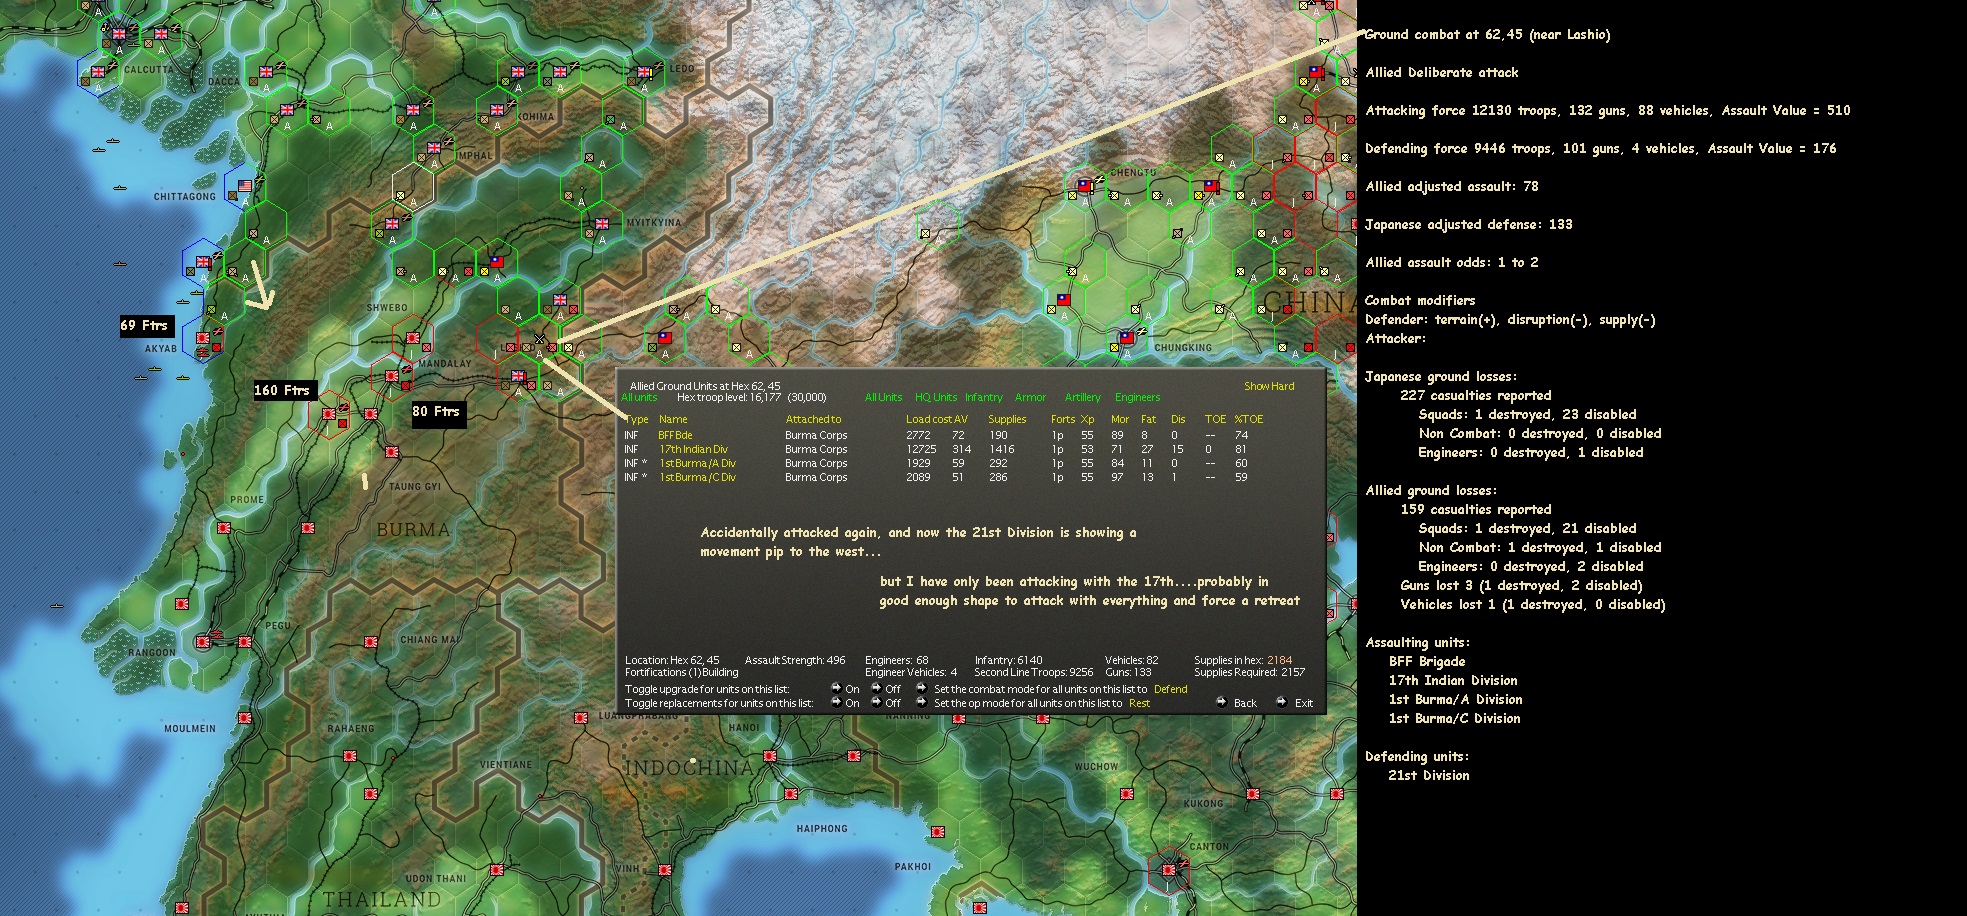Viewport: 1967px width, 916px height.
Task: Click the '160 Ftrs' map label
Action: tap(284, 390)
